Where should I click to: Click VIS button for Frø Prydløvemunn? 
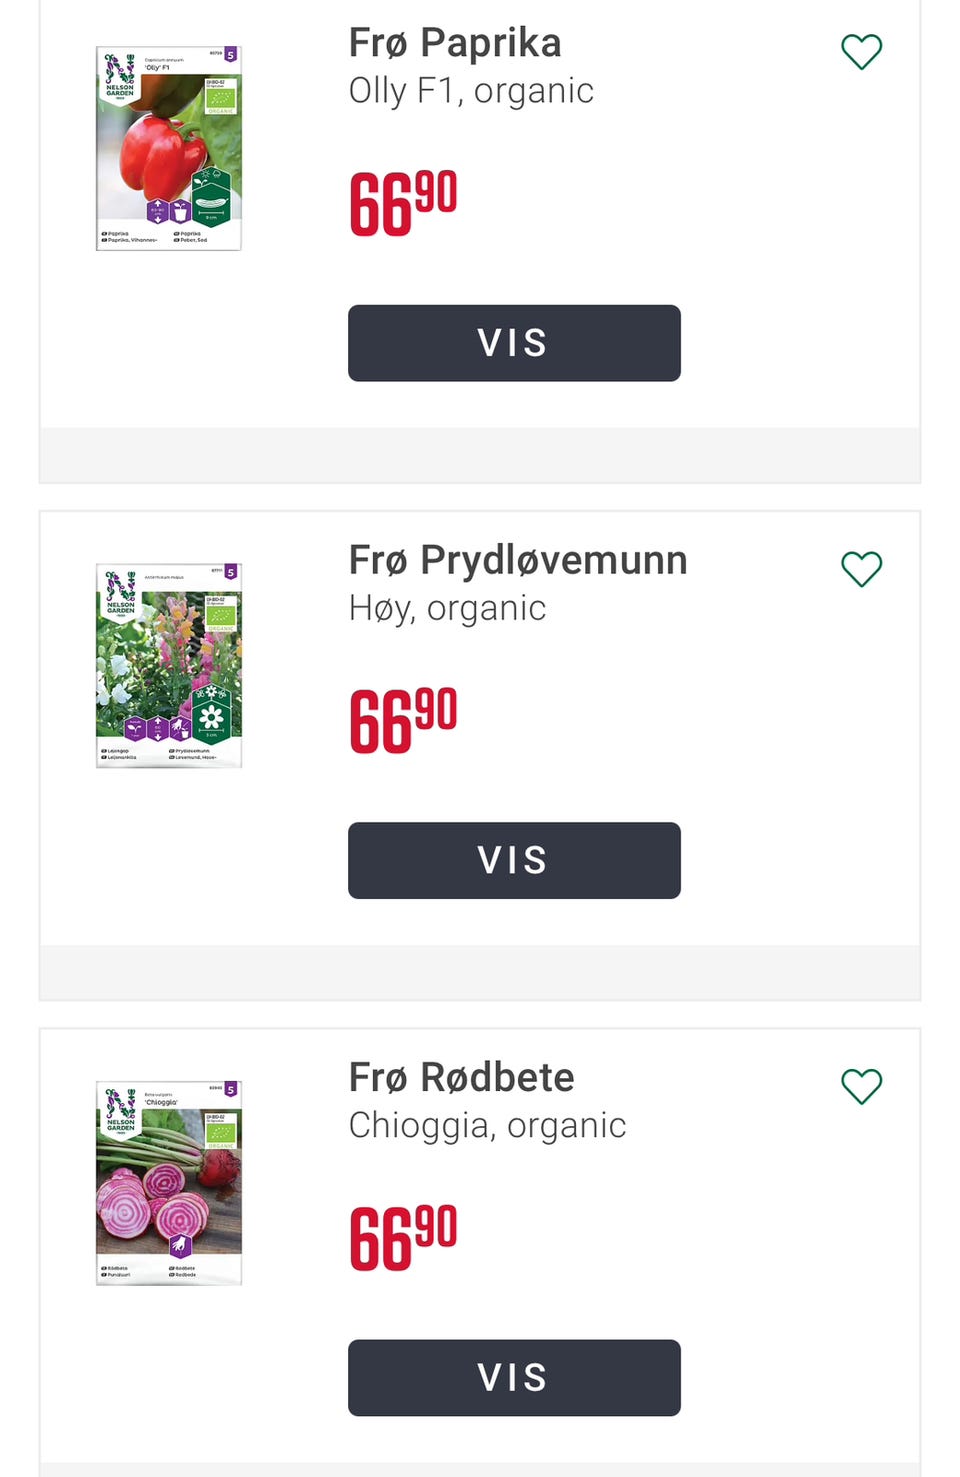514,860
